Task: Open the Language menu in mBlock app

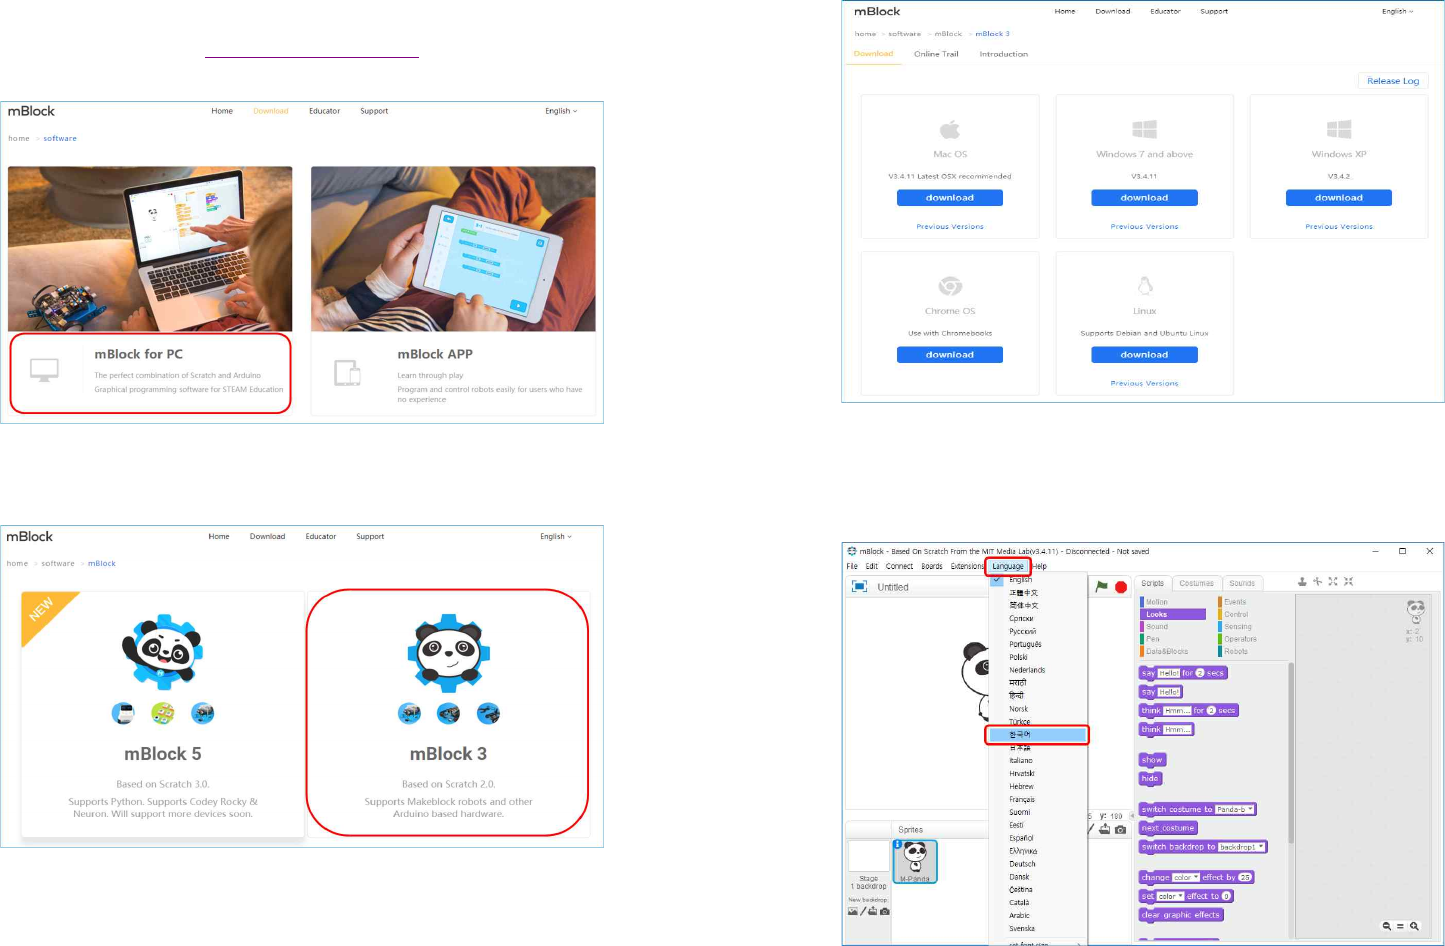Action: point(1008,566)
